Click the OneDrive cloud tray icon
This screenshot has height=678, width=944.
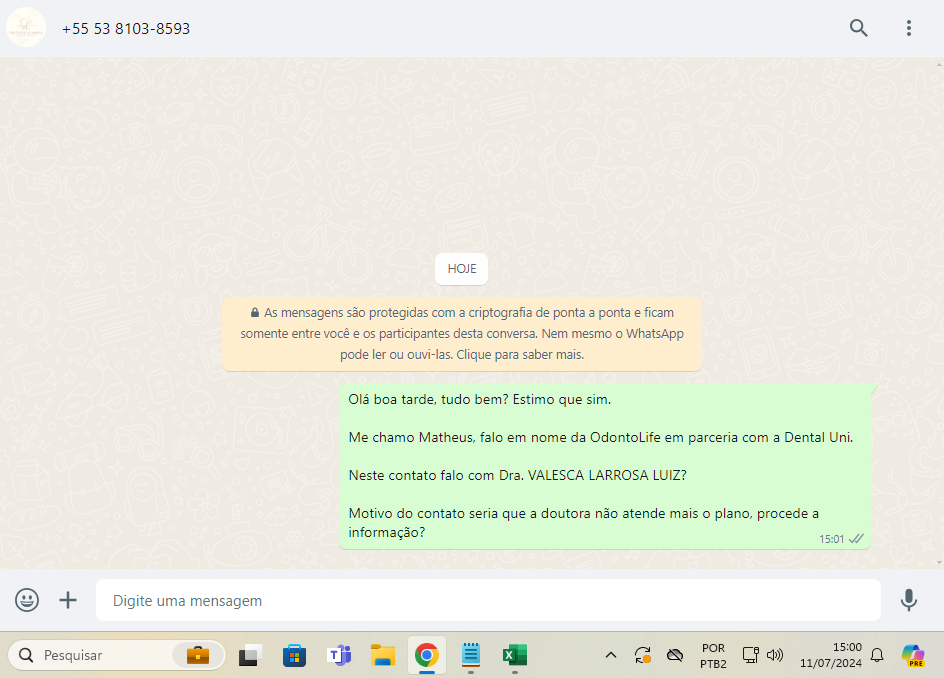click(675, 655)
